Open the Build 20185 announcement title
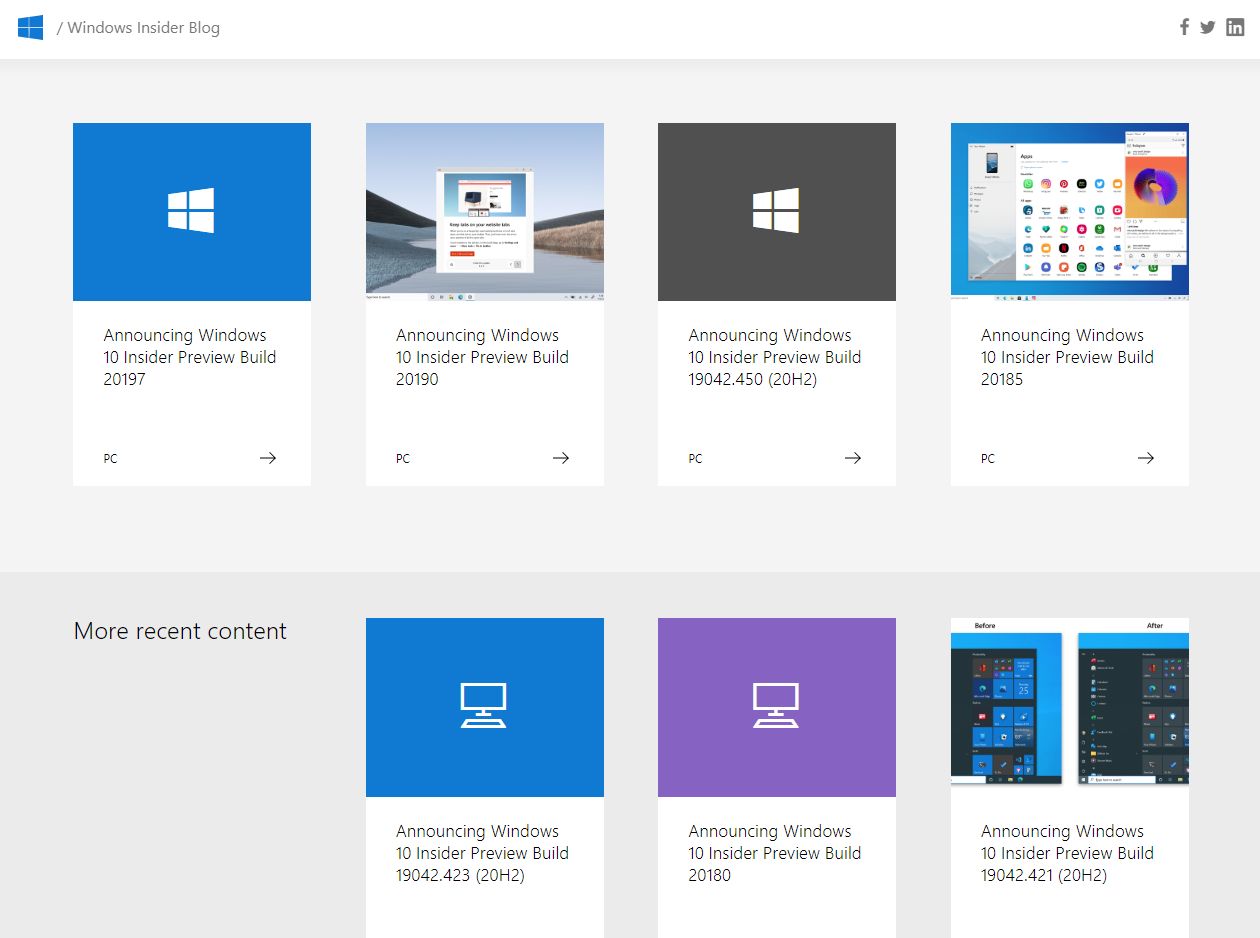The width and height of the screenshot is (1260, 938). coord(1068,357)
